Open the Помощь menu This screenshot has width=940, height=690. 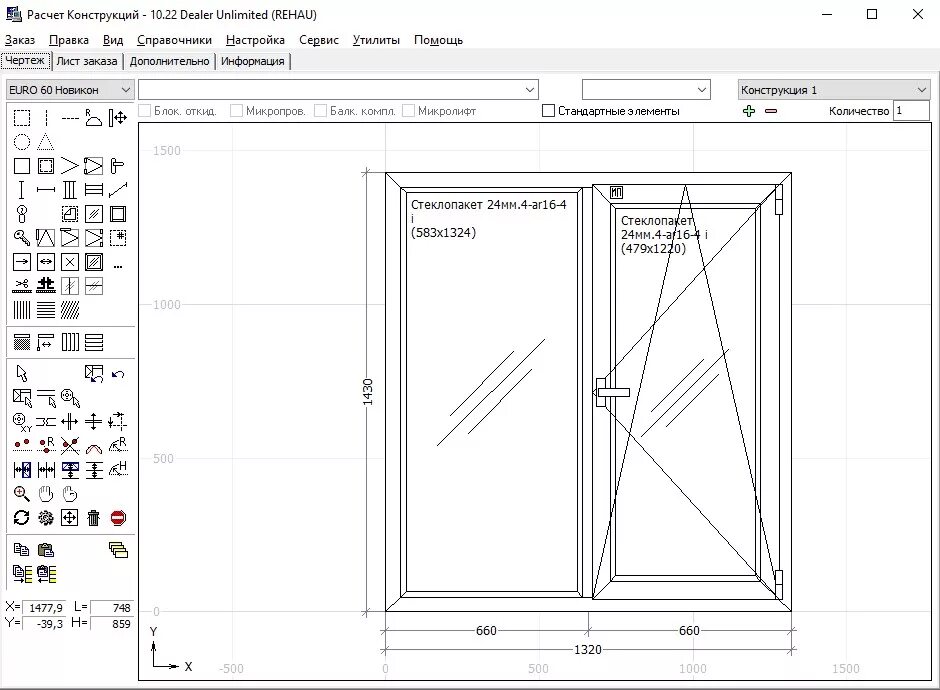coord(438,40)
